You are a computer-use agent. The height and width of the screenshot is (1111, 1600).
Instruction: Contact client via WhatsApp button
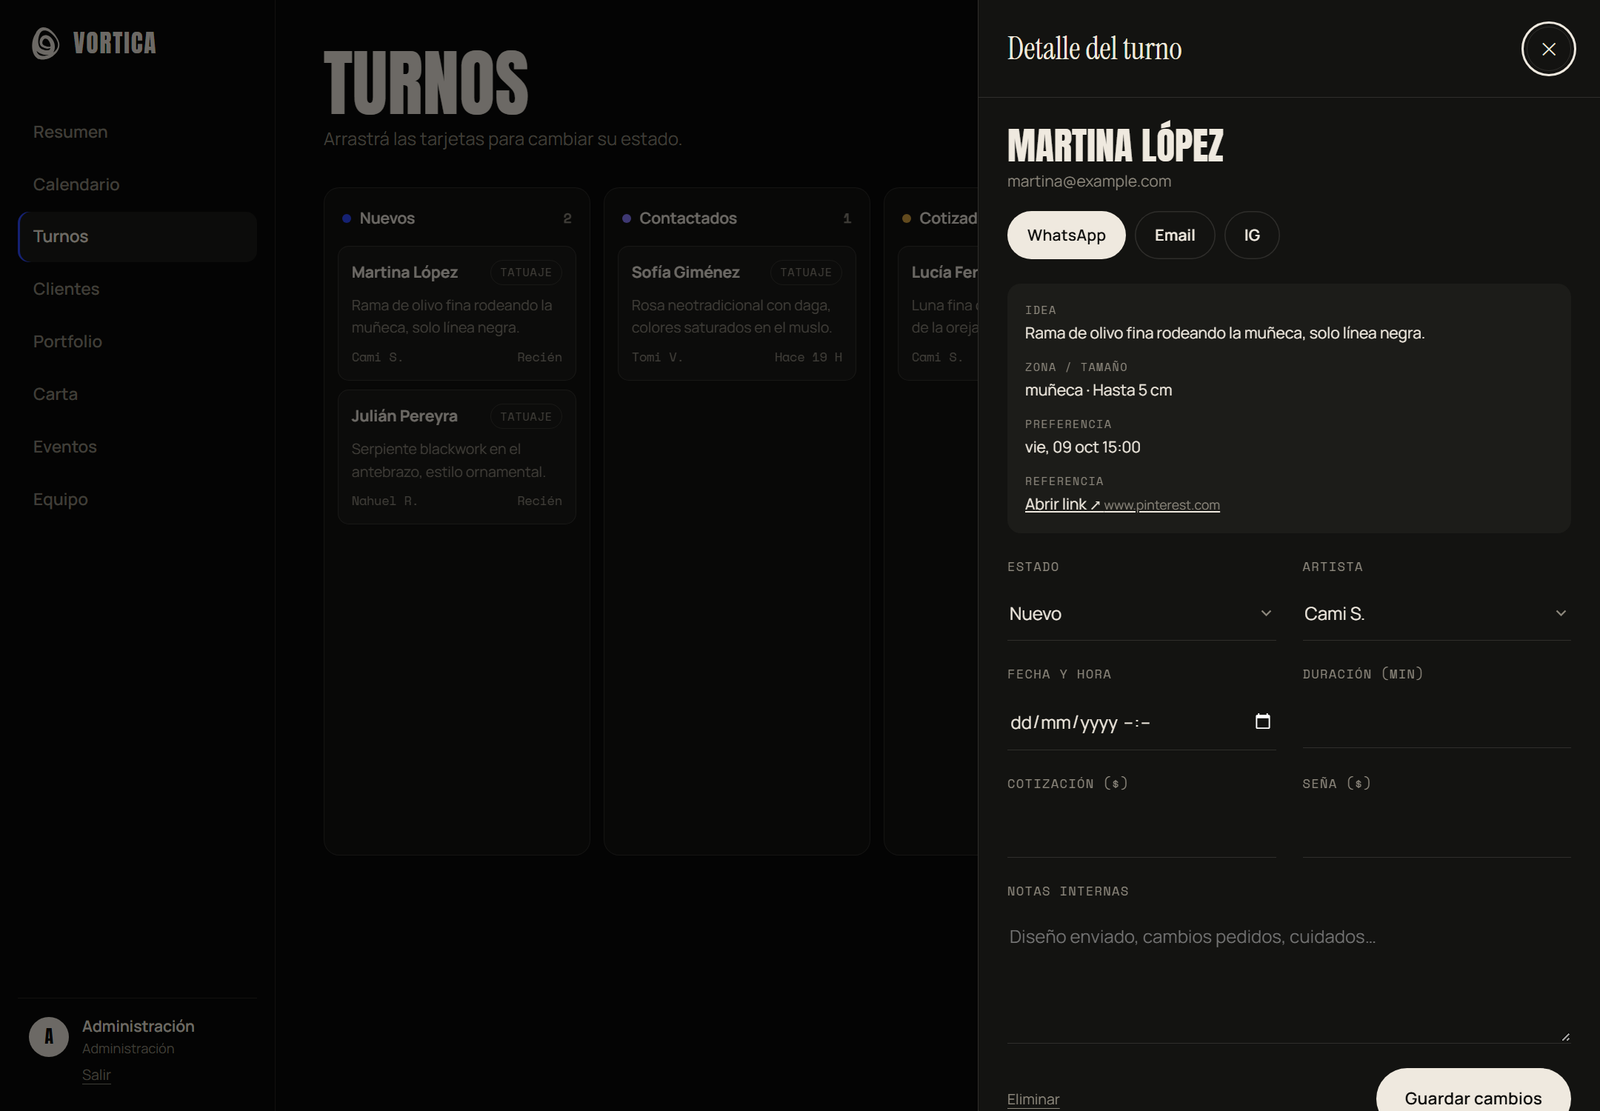1066,235
